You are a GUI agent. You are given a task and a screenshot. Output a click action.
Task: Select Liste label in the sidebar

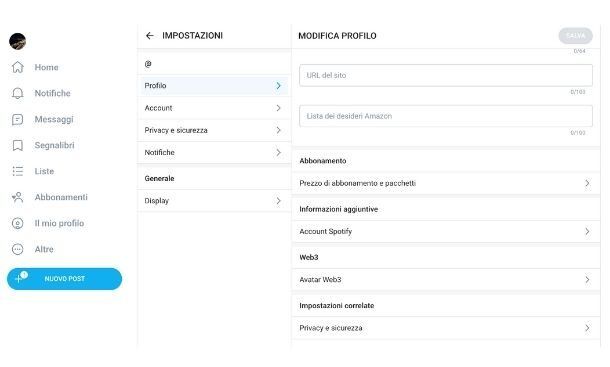[x=44, y=171]
